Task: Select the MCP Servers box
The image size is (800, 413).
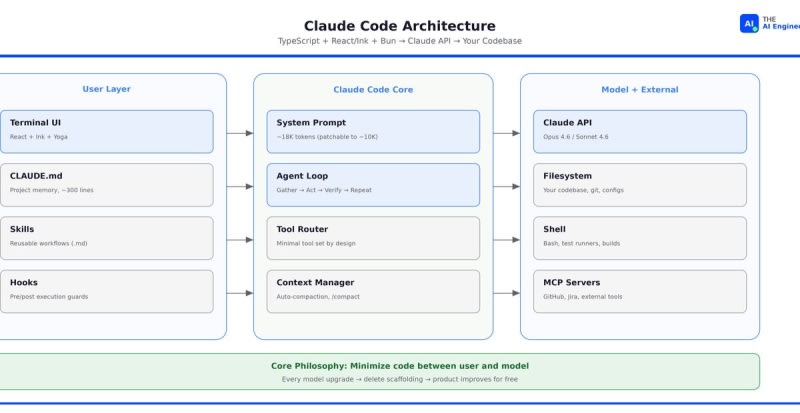Action: (640, 291)
